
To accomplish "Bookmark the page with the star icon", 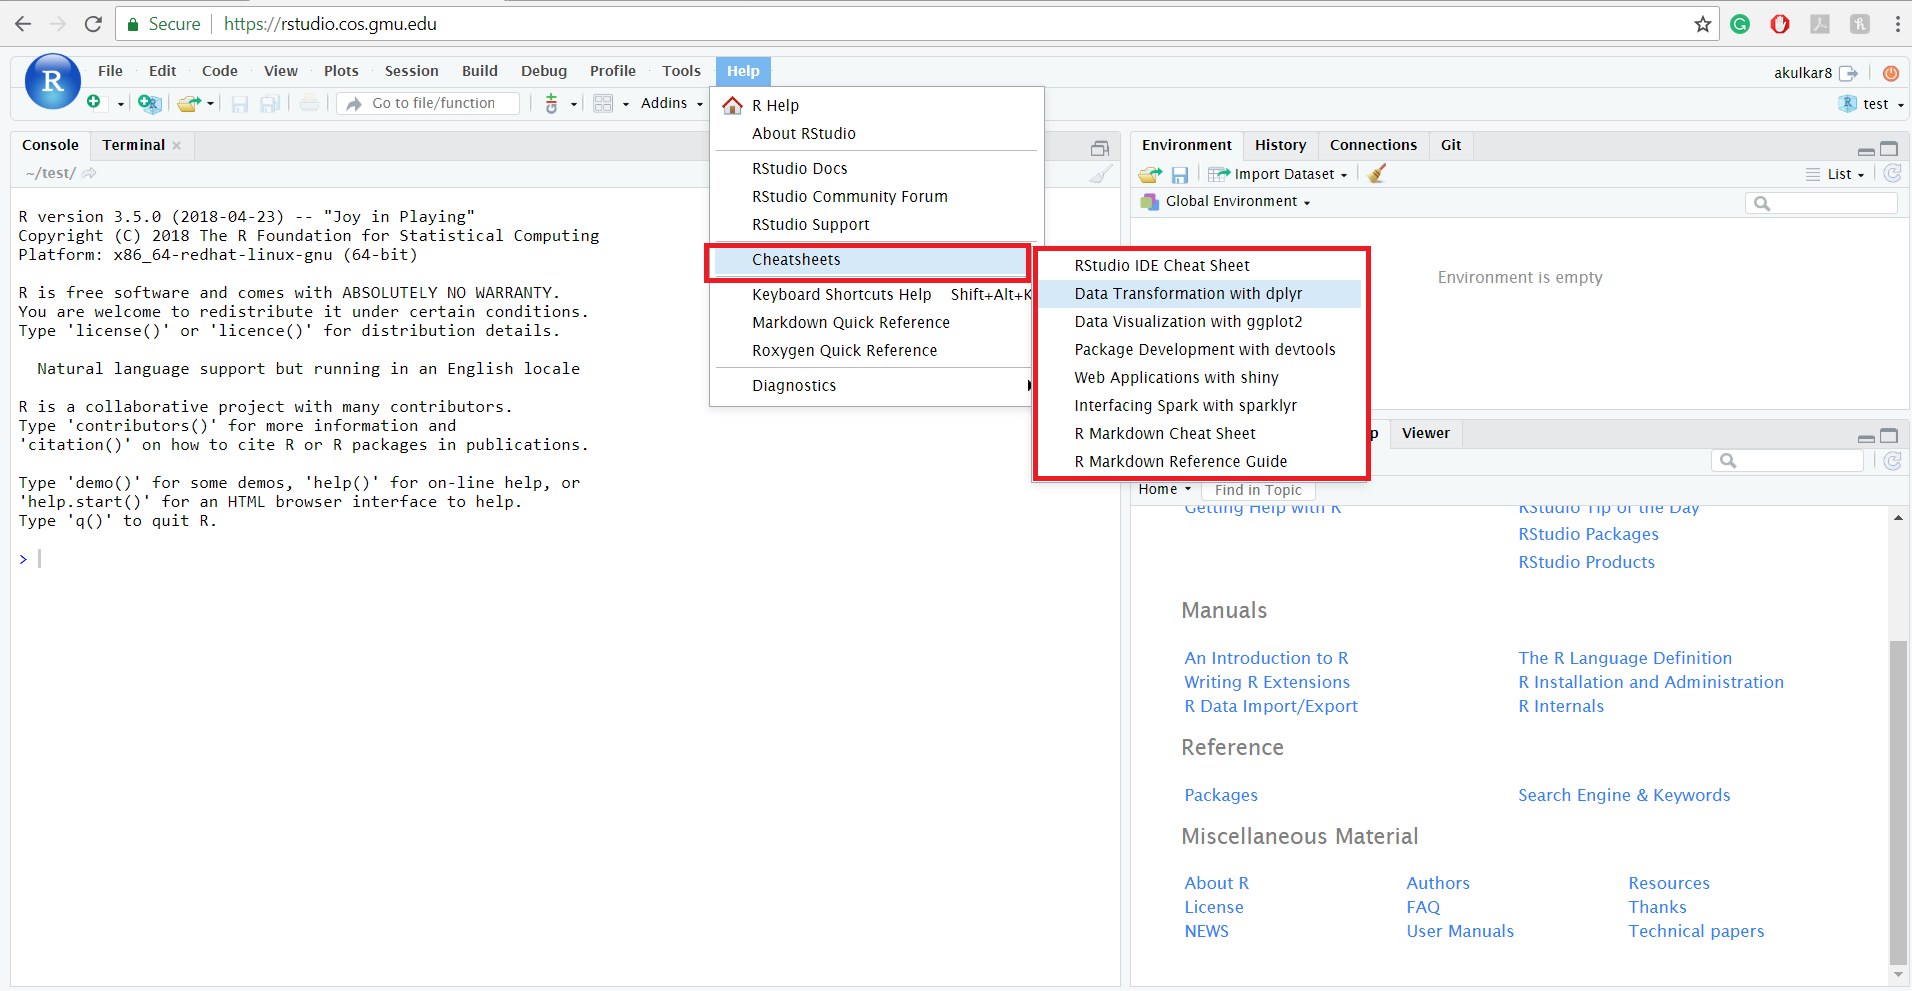I will click(x=1702, y=24).
